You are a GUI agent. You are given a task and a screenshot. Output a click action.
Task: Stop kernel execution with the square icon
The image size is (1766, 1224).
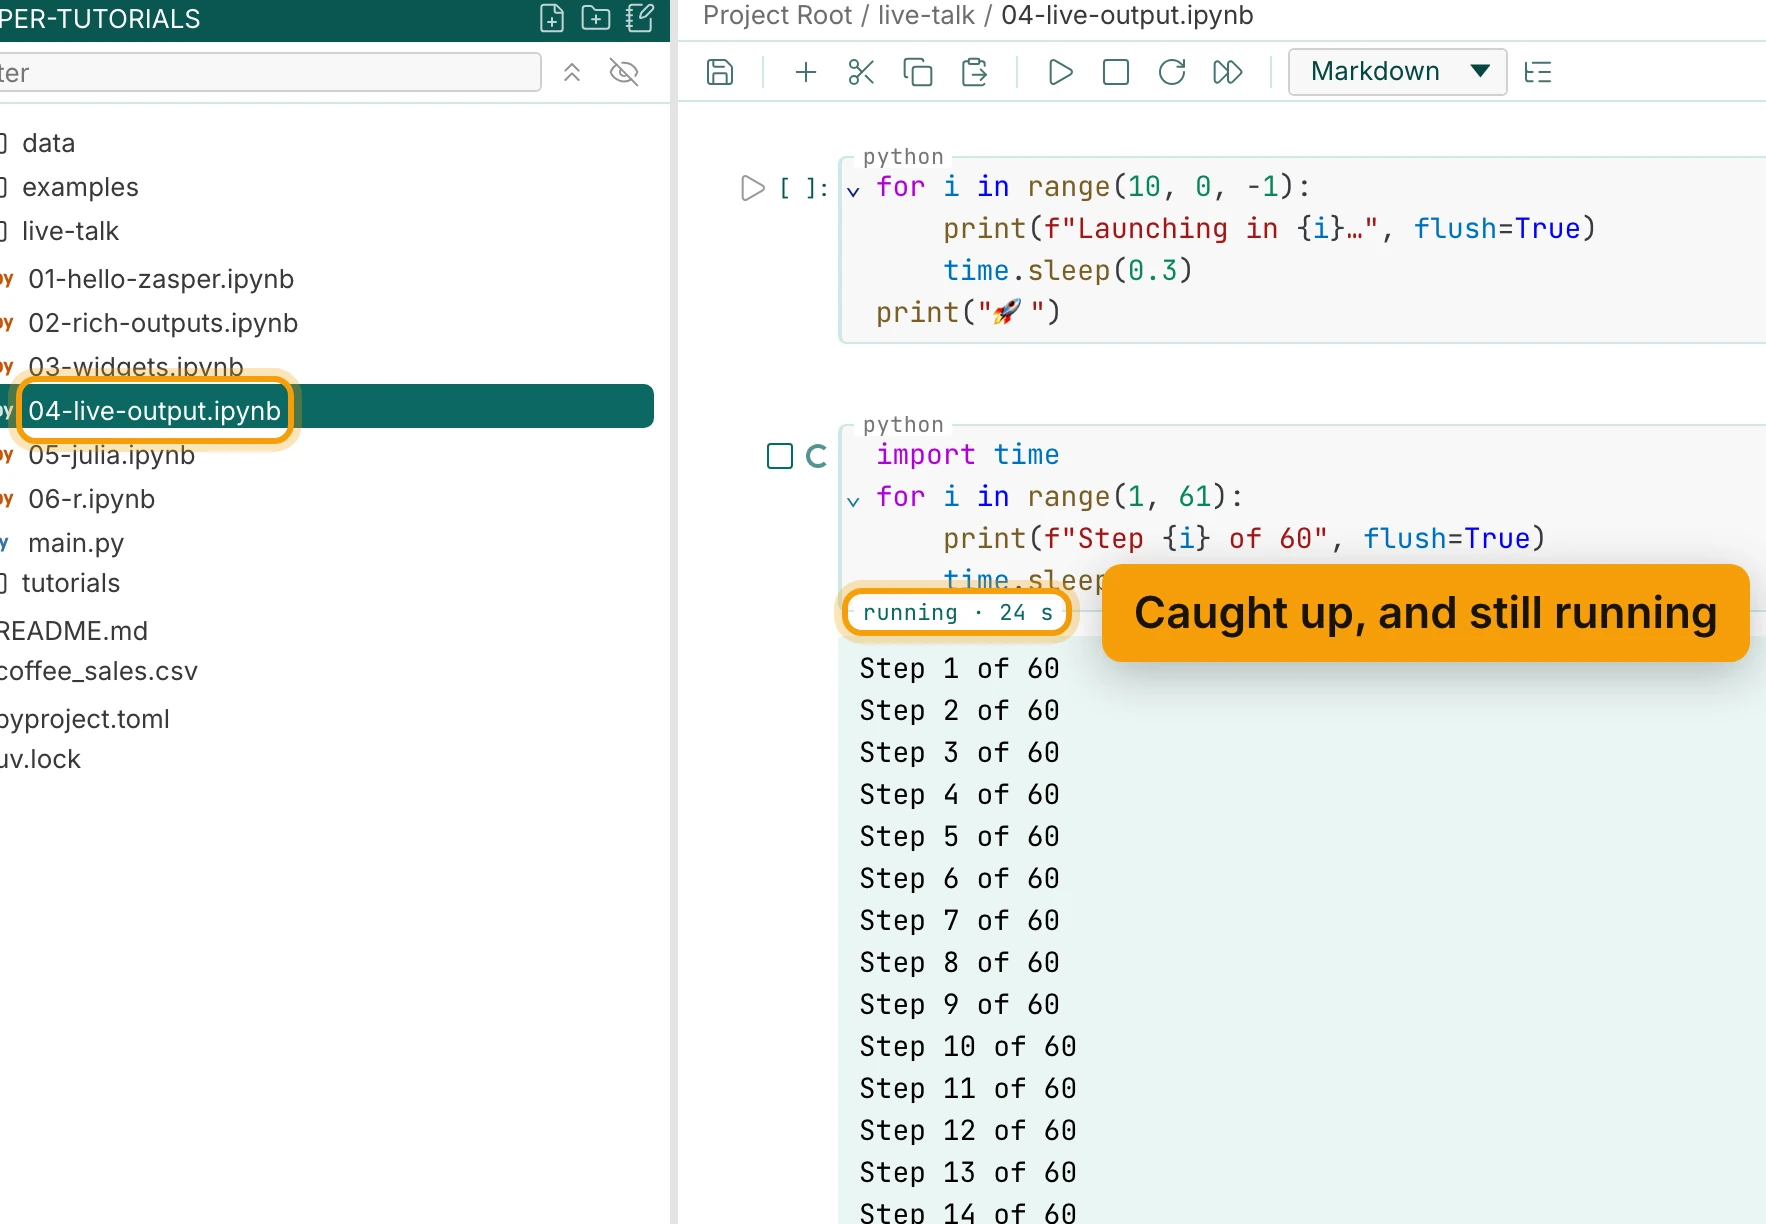[x=1116, y=72]
